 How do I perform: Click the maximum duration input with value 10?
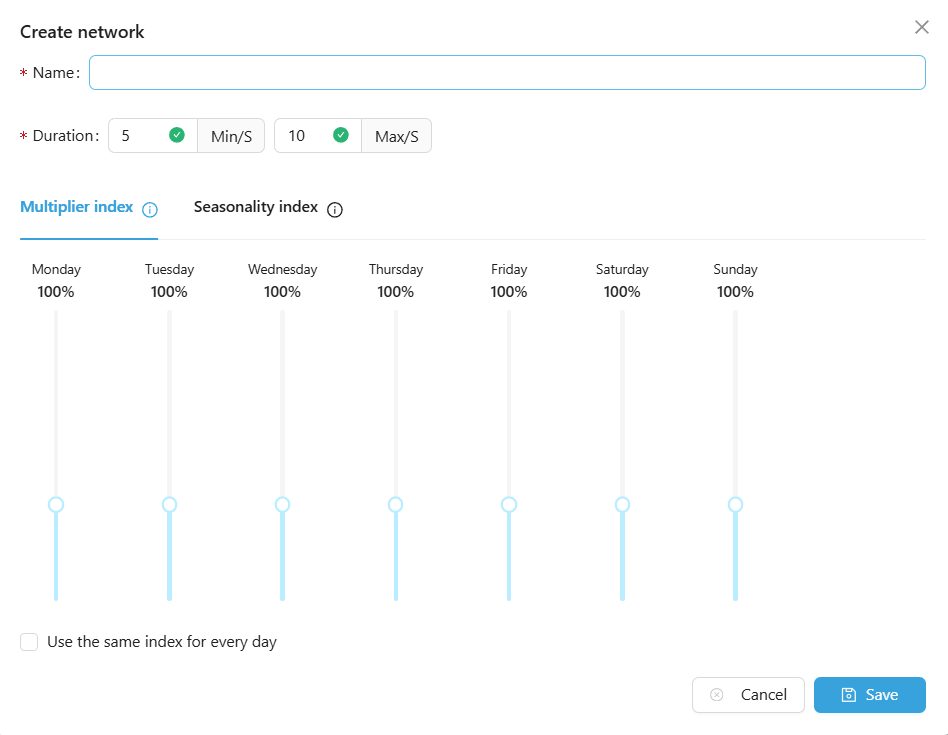point(304,136)
